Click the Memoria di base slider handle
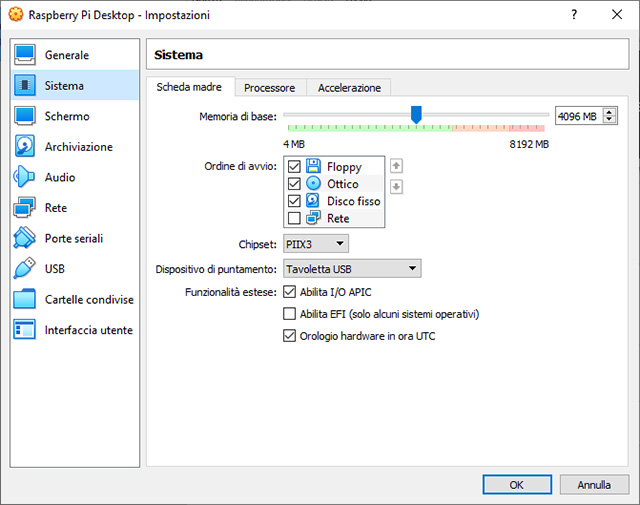640x505 pixels. pos(416,115)
